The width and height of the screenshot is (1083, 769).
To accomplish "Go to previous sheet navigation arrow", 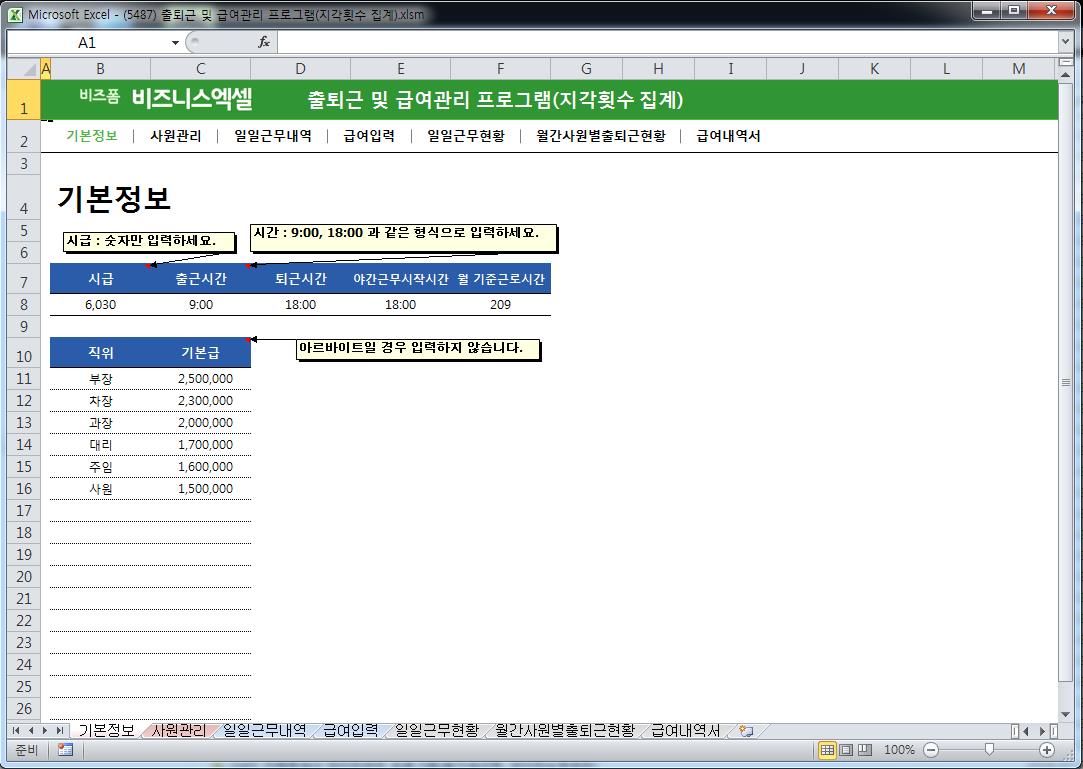I will point(30,730).
